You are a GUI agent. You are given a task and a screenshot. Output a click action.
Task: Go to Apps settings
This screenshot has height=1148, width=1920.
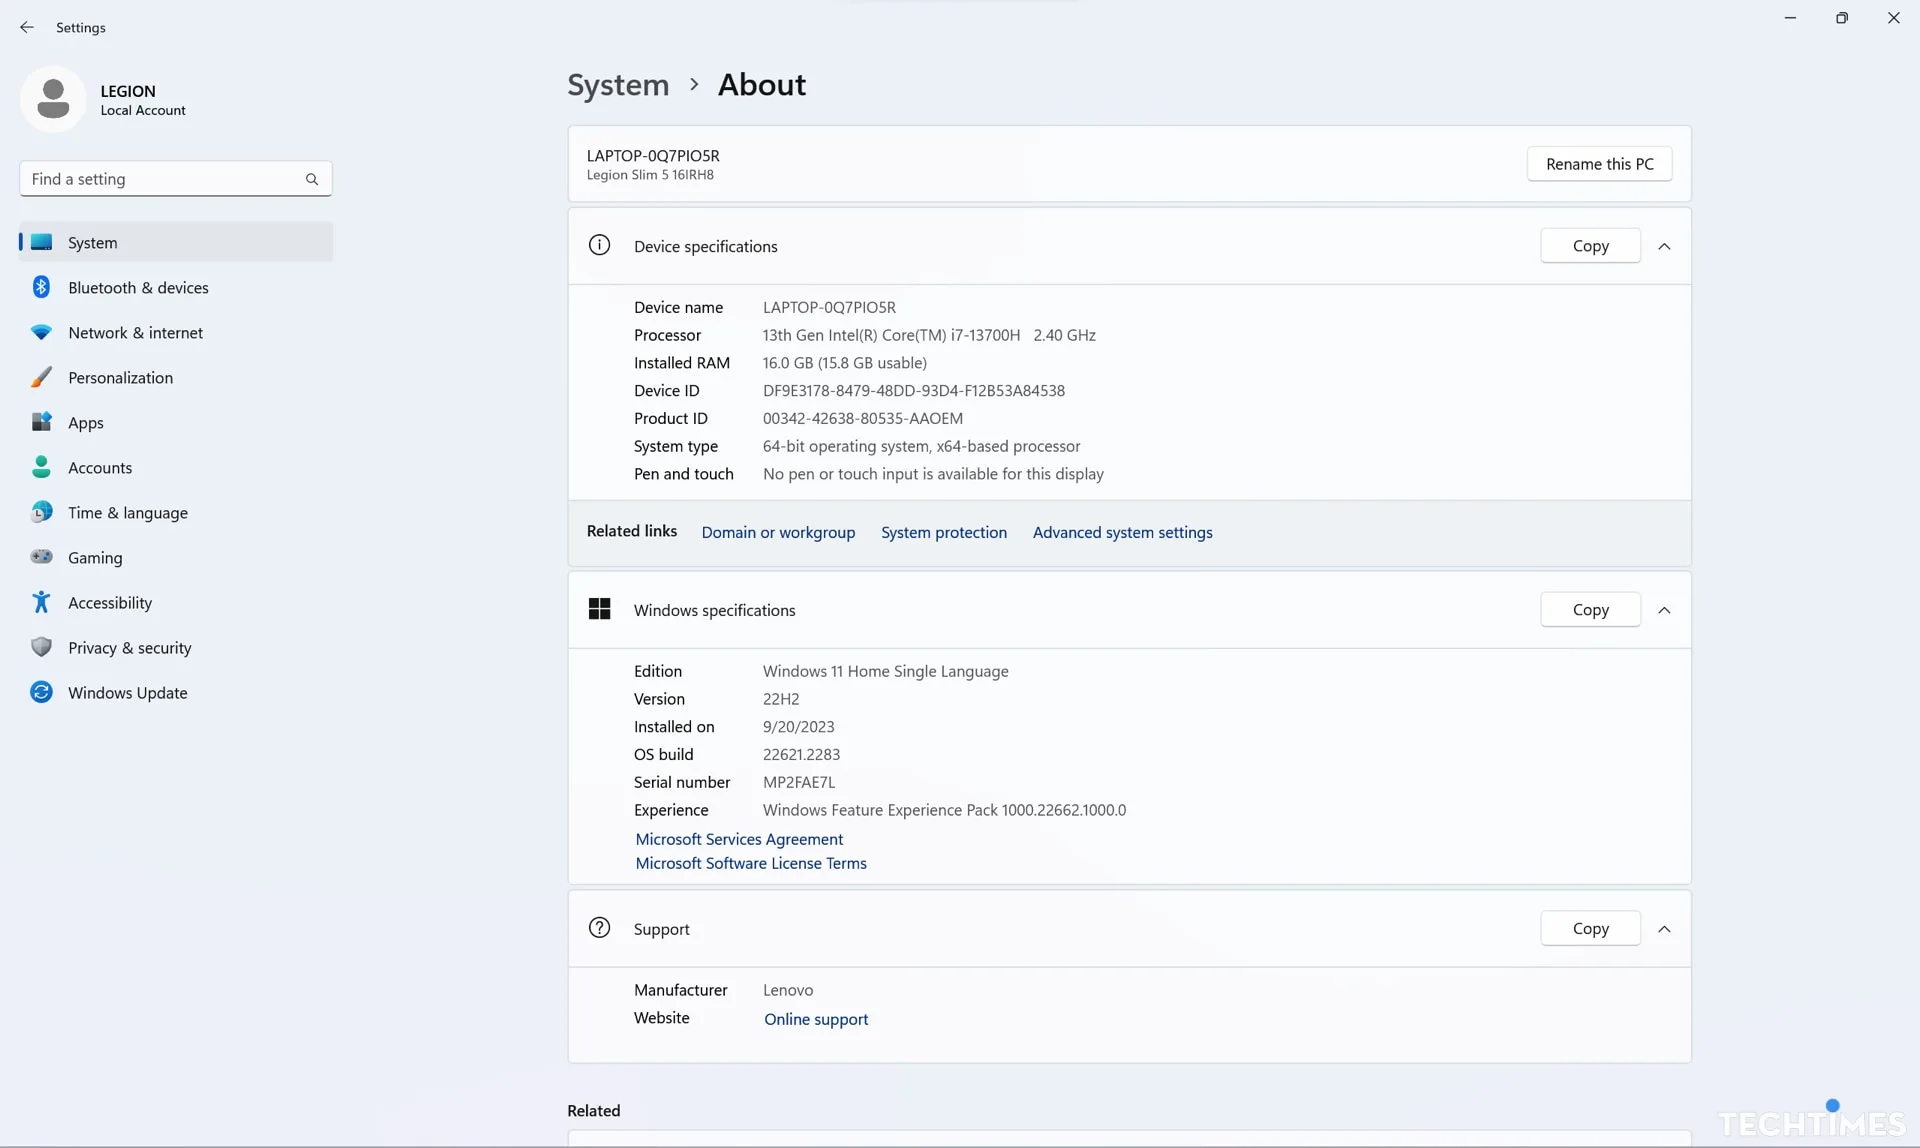(176, 422)
